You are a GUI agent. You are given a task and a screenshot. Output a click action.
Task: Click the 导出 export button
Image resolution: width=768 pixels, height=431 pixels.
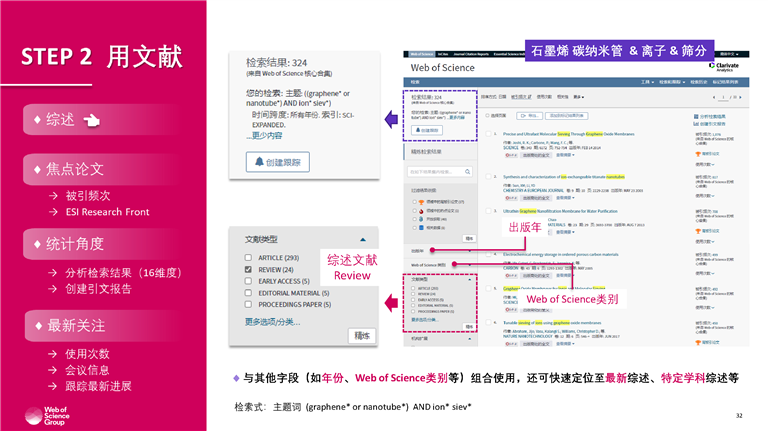[529, 116]
